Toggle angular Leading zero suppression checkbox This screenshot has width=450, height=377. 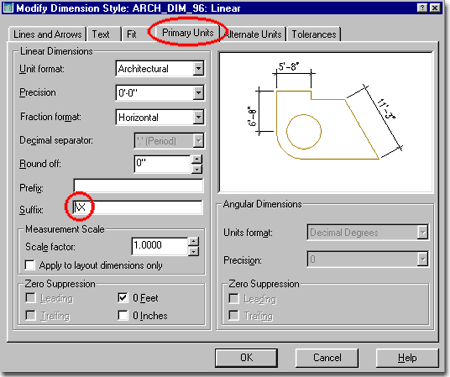tap(234, 299)
